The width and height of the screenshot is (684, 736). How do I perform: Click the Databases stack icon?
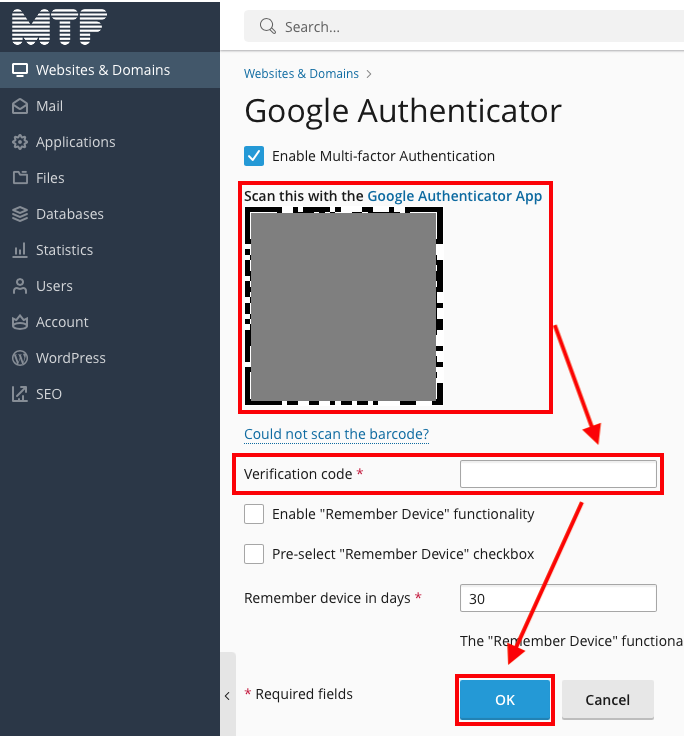19,214
